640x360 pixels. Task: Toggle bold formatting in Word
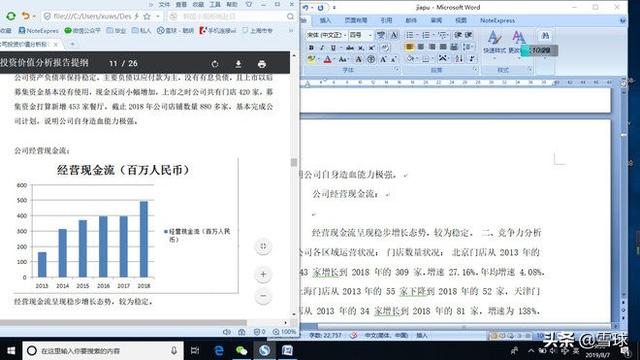(x=311, y=47)
